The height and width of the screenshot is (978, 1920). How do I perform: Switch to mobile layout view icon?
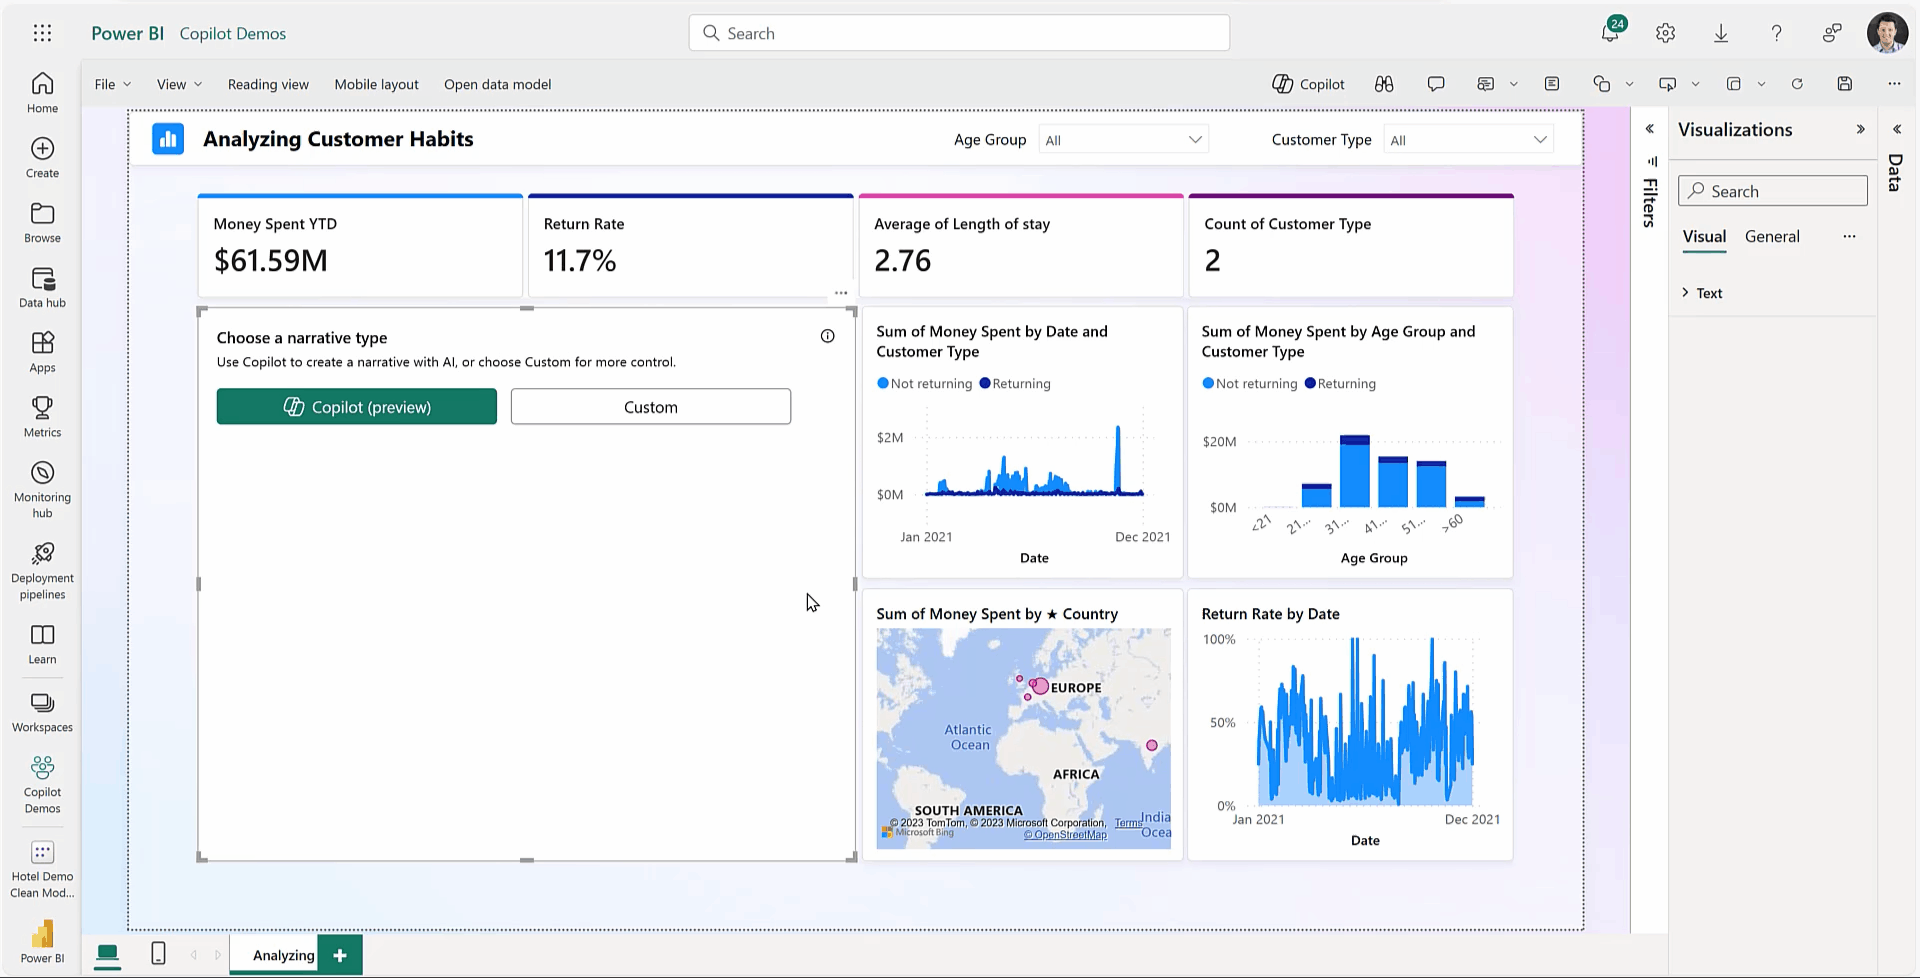pos(158,954)
